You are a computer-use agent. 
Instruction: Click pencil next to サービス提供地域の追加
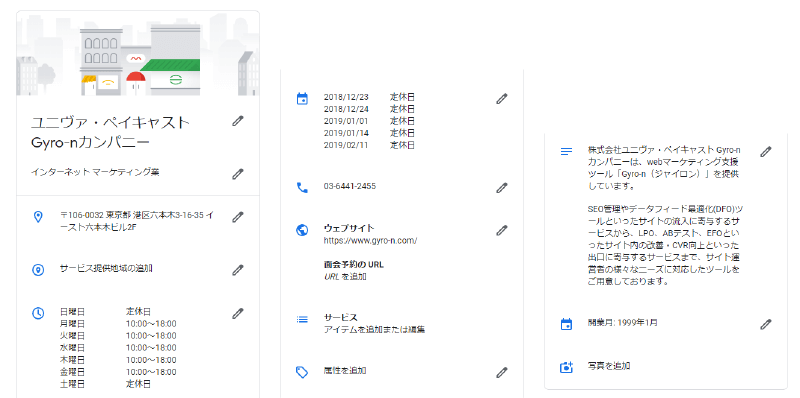point(238,270)
